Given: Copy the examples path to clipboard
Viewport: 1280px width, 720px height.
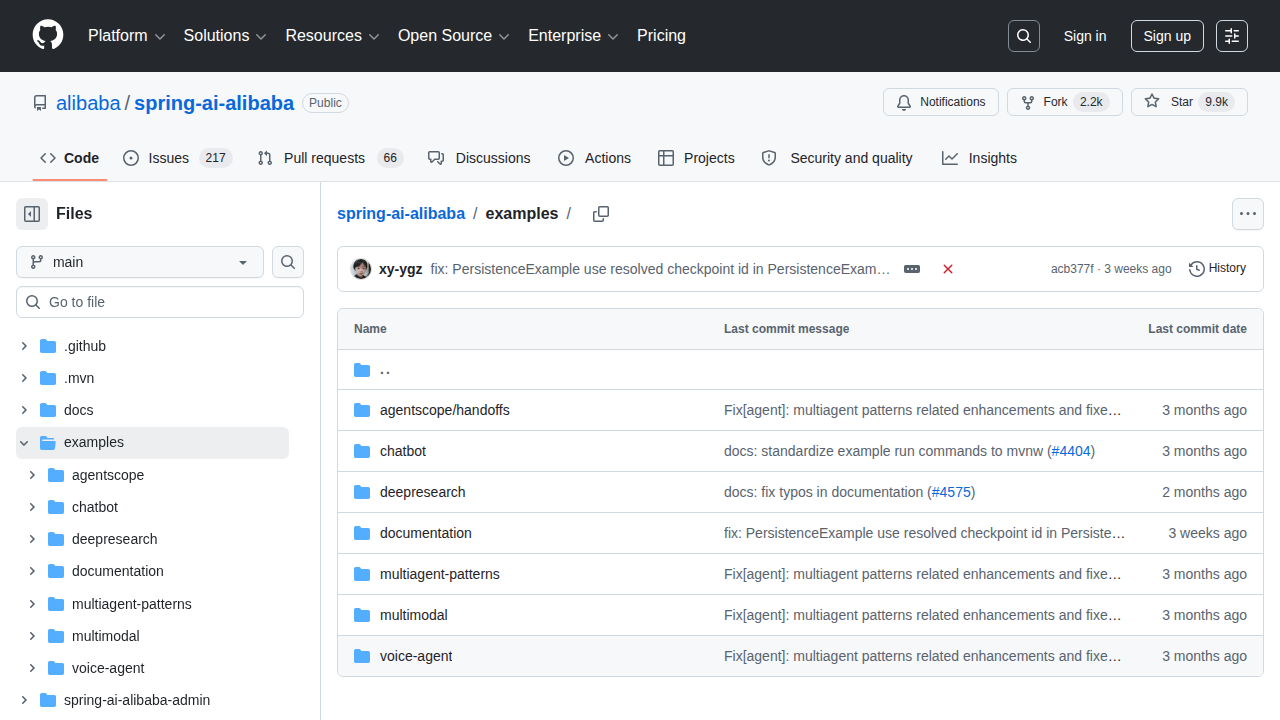Looking at the screenshot, I should pos(601,214).
